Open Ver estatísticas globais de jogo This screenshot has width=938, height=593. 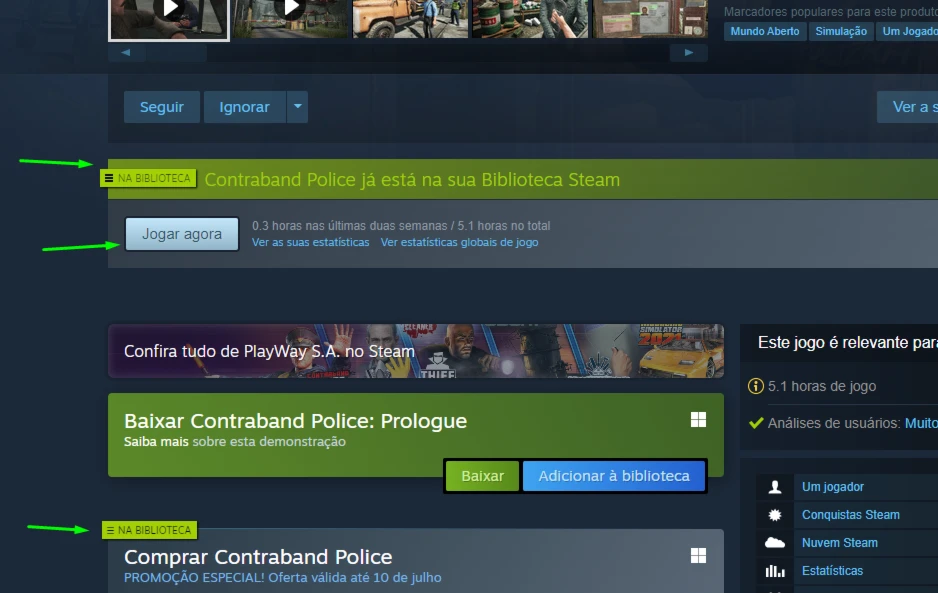click(x=459, y=242)
